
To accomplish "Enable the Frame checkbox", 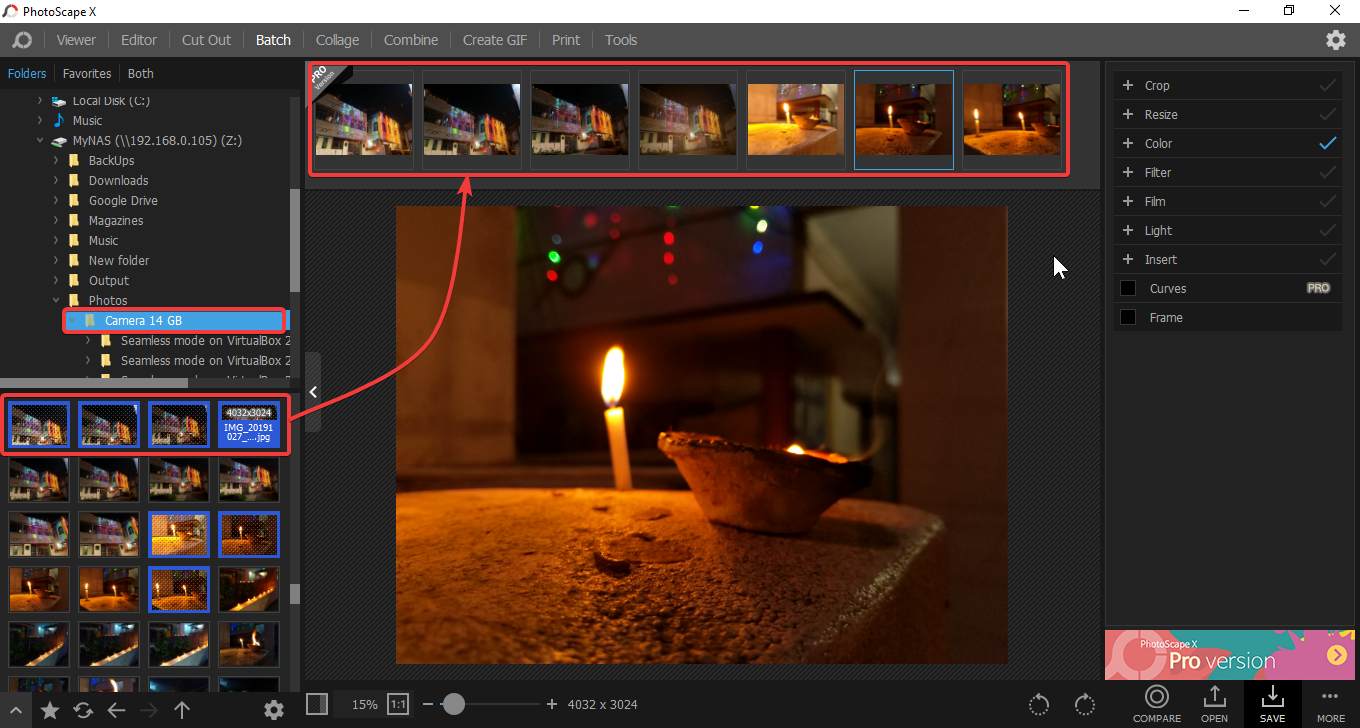I will 1128,317.
